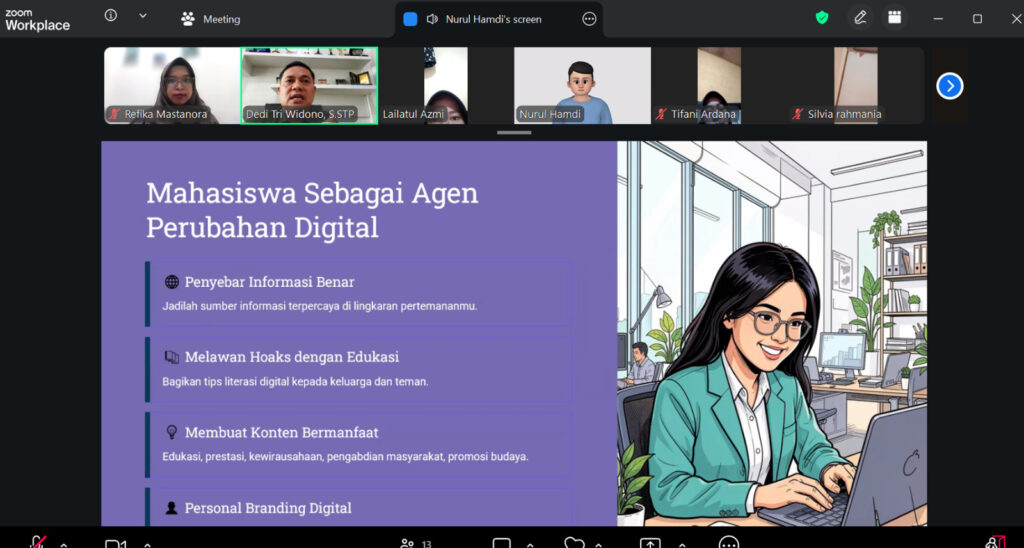Open the view layout icon
The image size is (1024, 548).
[895, 18]
